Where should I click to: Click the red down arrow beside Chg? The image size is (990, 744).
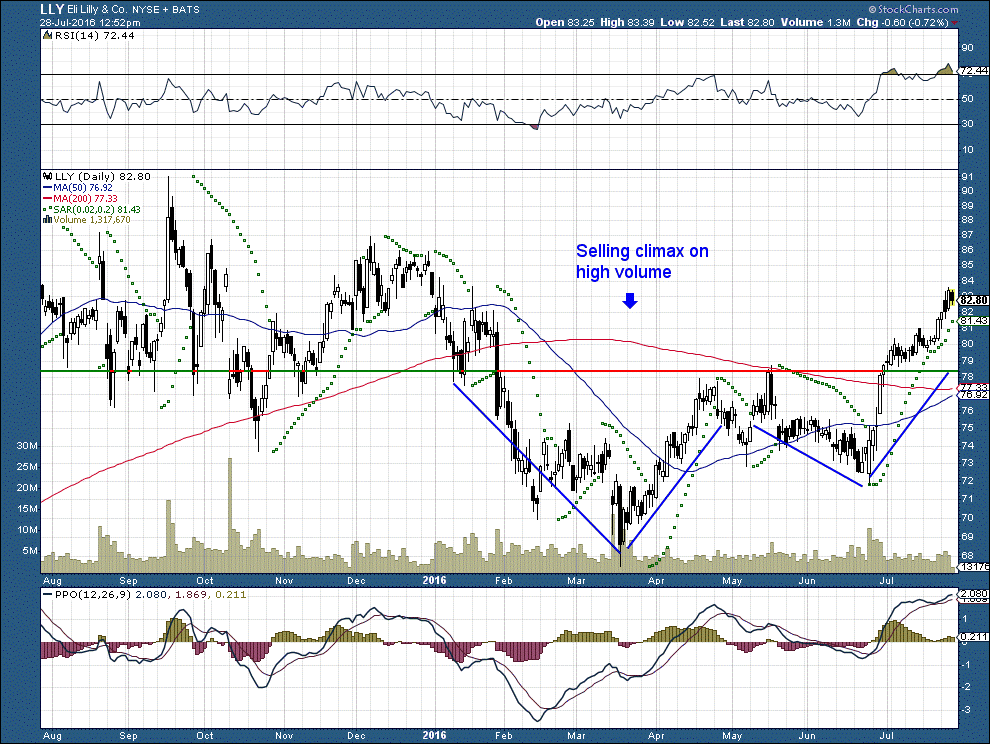tap(955, 23)
